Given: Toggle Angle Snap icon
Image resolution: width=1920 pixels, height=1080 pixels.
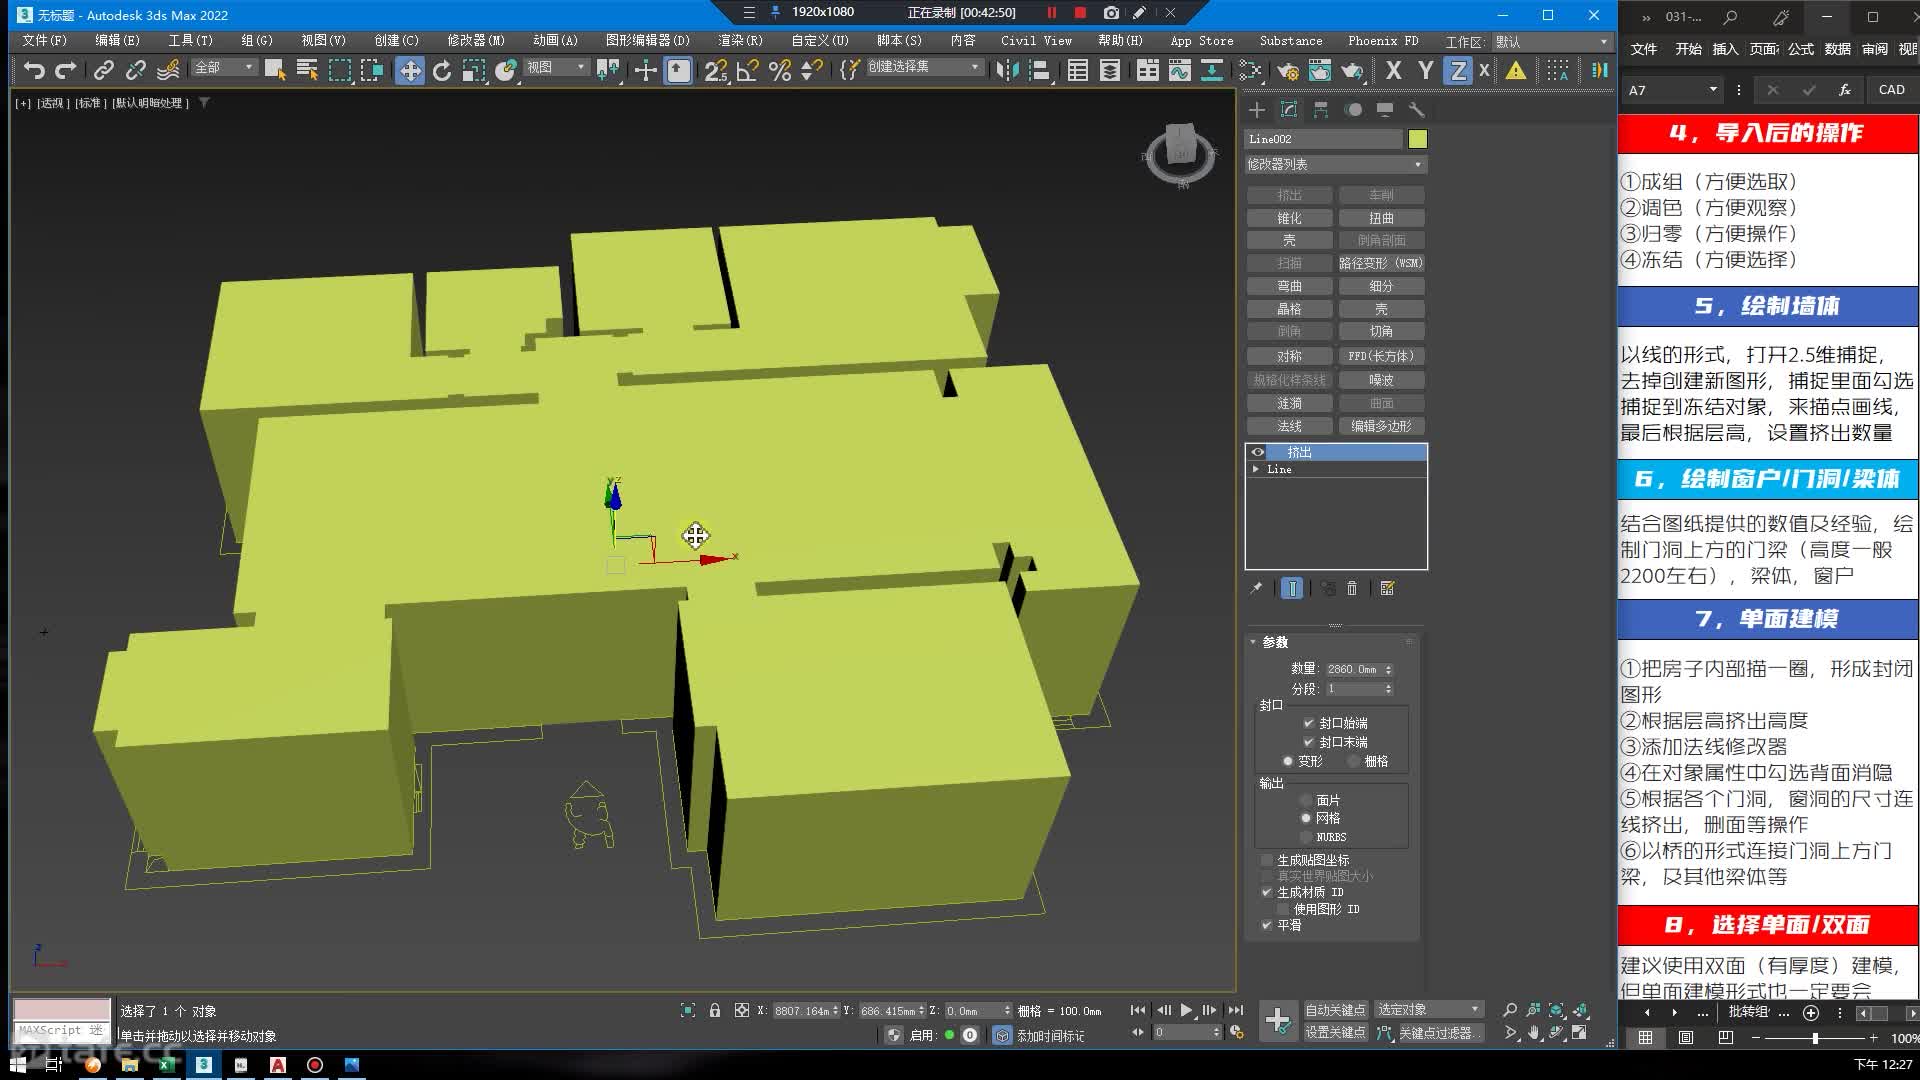Looking at the screenshot, I should click(x=747, y=70).
